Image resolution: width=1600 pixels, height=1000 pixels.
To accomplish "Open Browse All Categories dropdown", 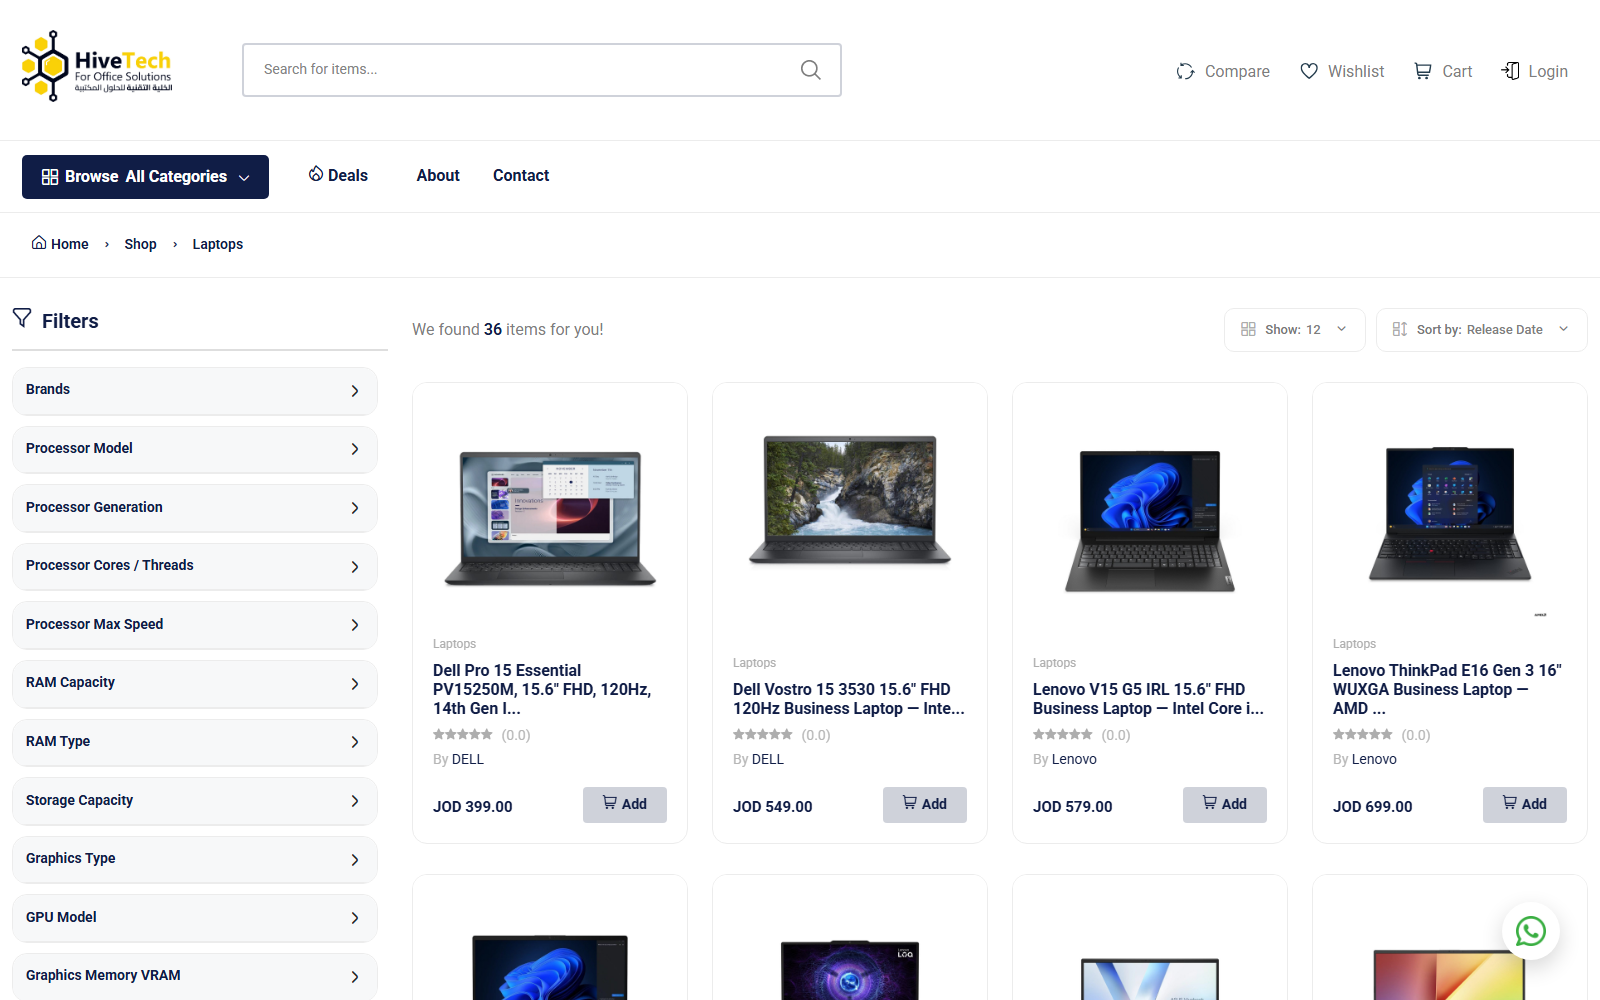I will 145,177.
